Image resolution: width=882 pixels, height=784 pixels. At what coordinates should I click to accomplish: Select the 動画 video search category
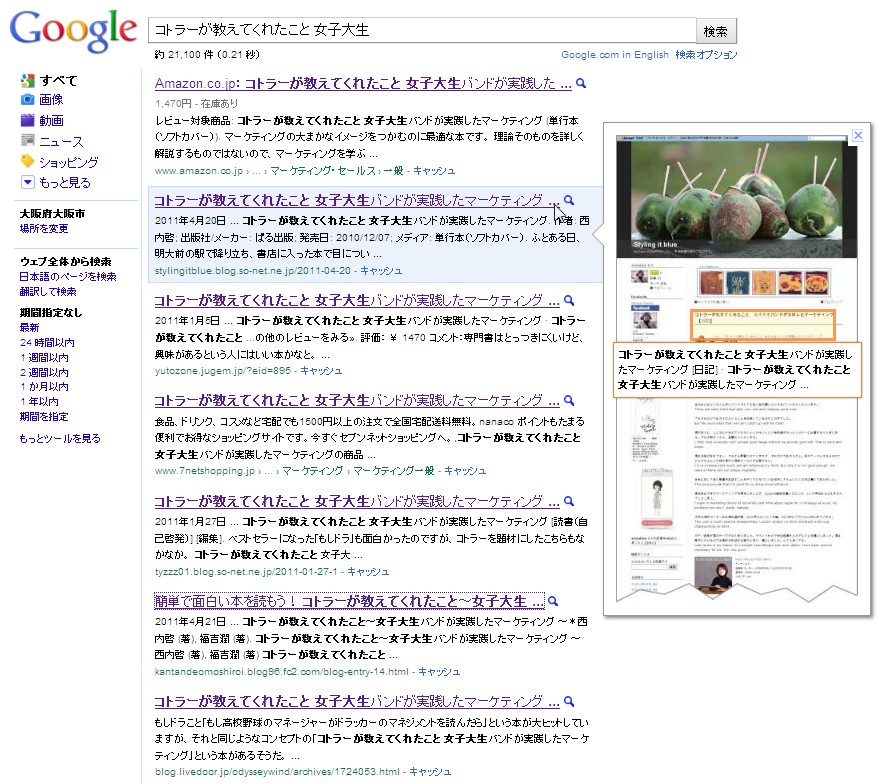pos(51,120)
